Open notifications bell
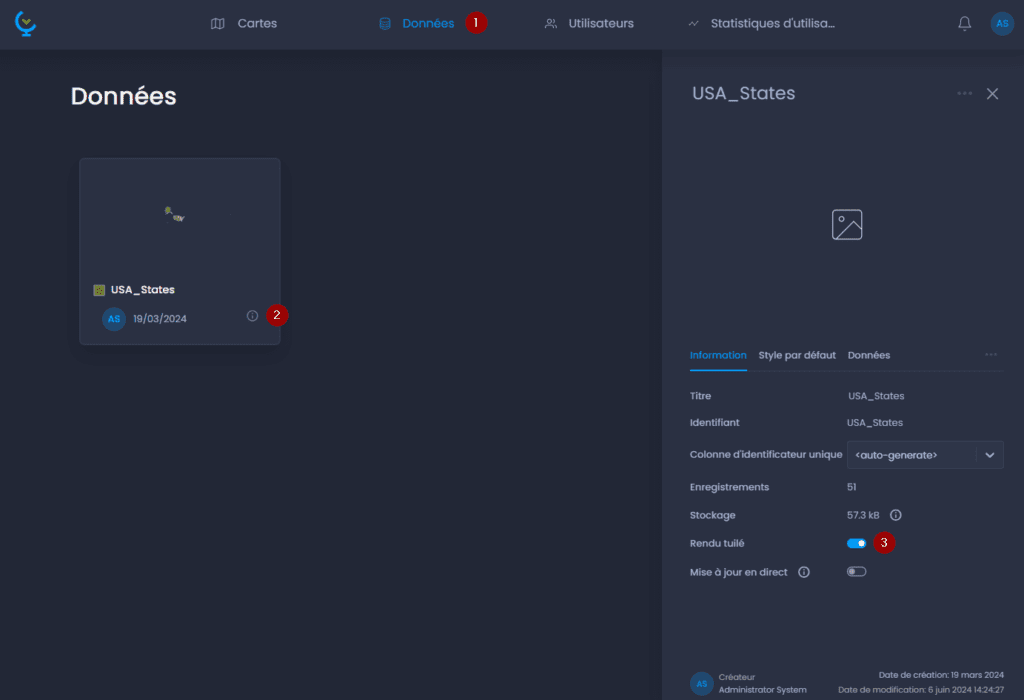The width and height of the screenshot is (1024, 700). pos(964,24)
